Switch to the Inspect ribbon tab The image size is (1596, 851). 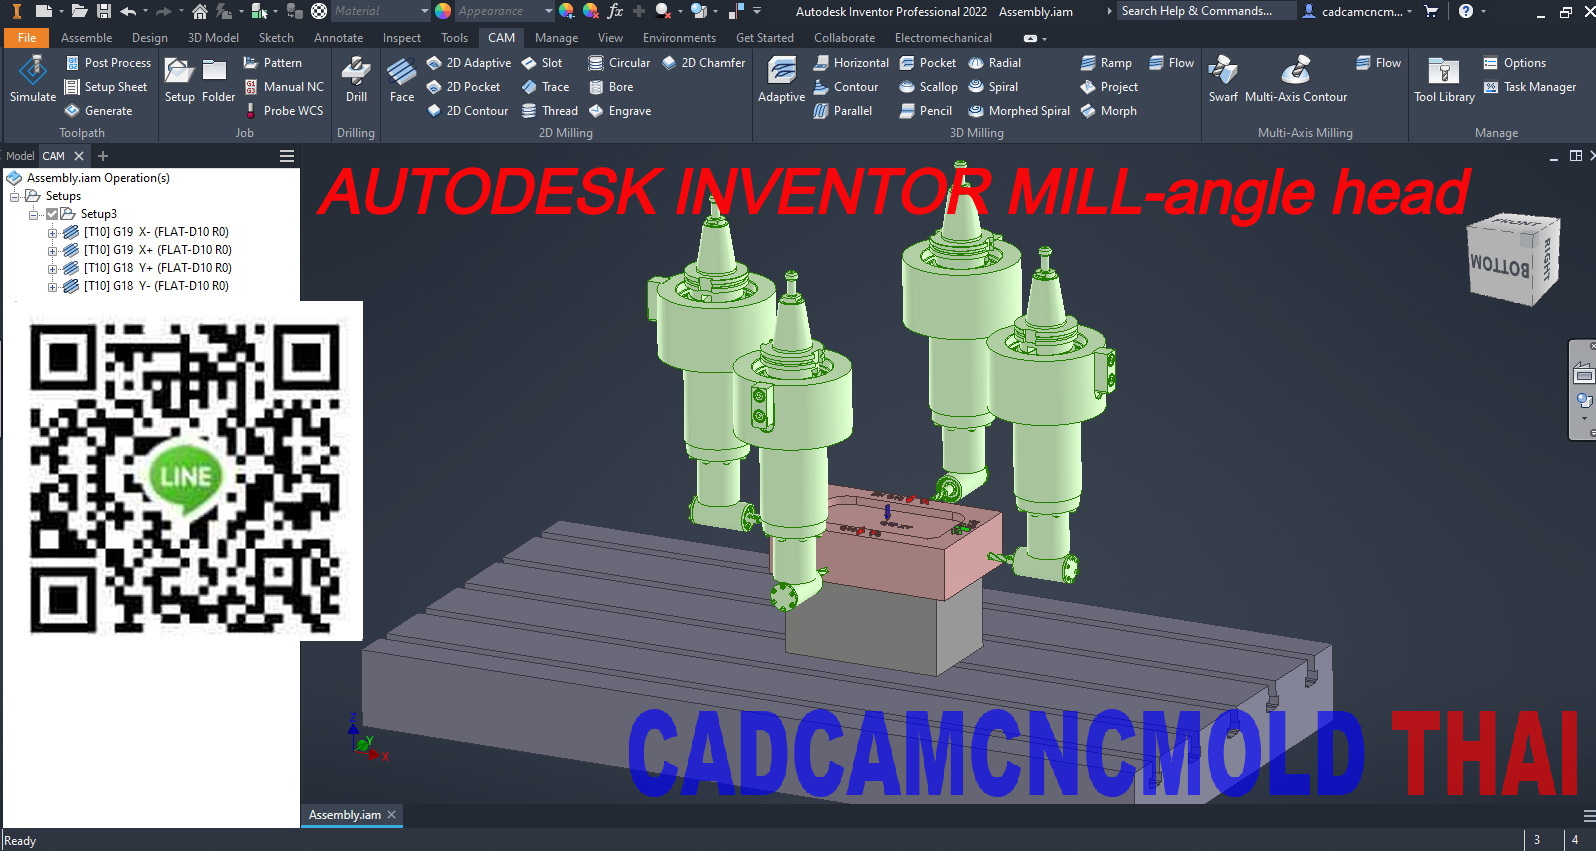click(401, 38)
